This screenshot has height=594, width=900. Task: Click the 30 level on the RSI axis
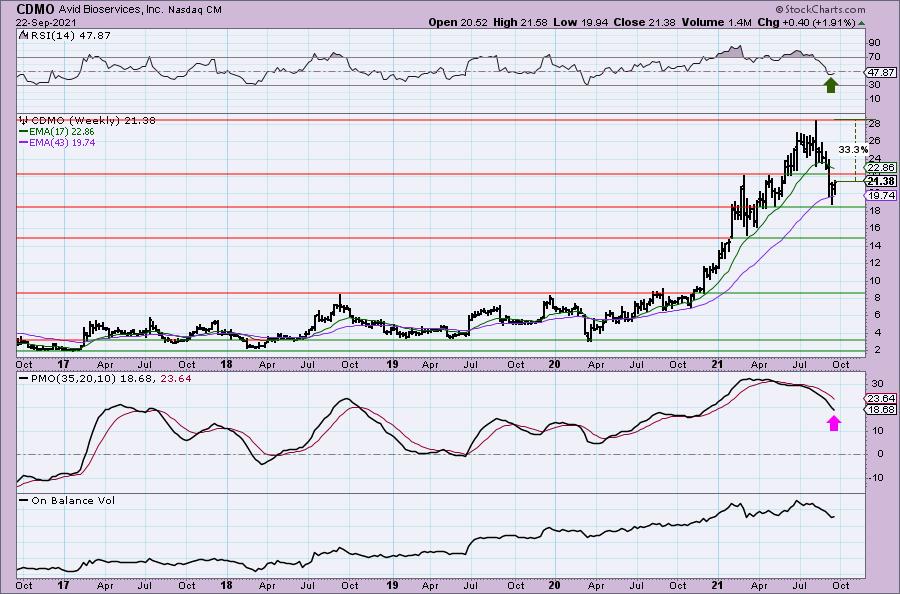[874, 85]
